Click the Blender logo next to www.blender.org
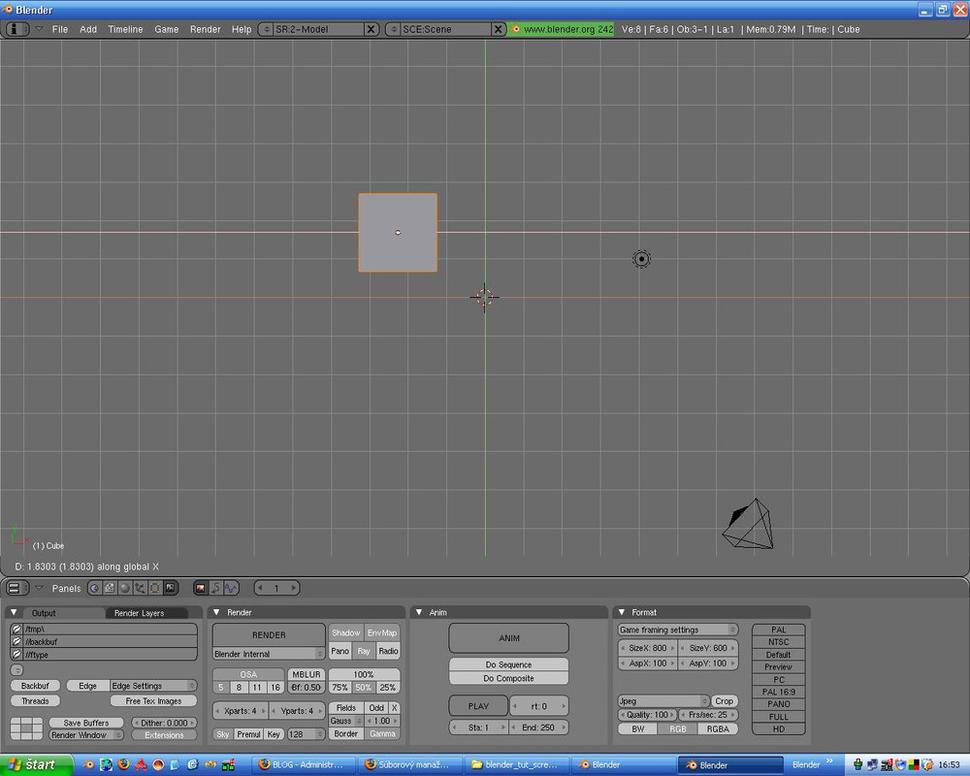 [x=516, y=29]
